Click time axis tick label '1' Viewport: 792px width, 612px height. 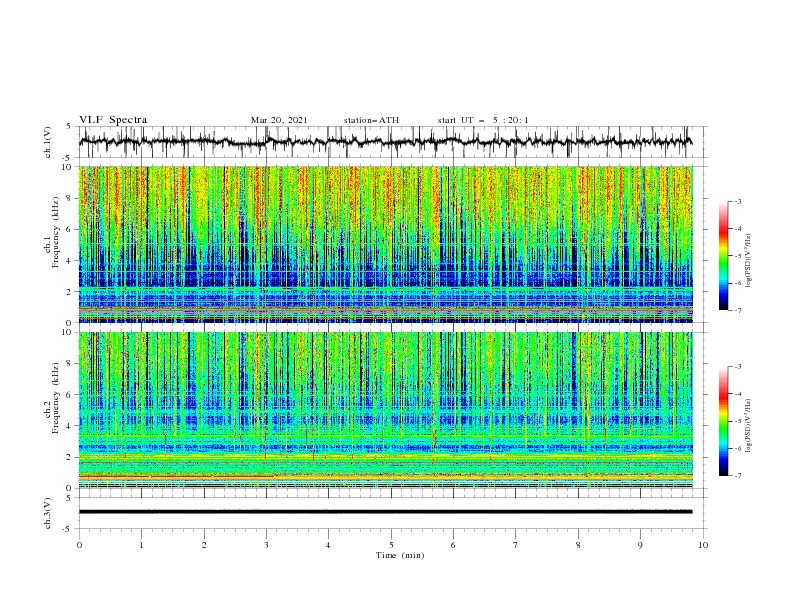pos(141,545)
